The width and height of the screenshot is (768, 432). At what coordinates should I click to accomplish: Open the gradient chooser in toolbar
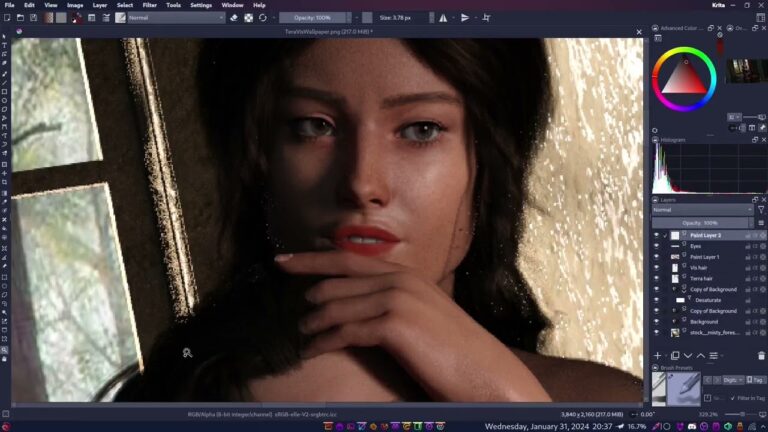tap(48, 18)
